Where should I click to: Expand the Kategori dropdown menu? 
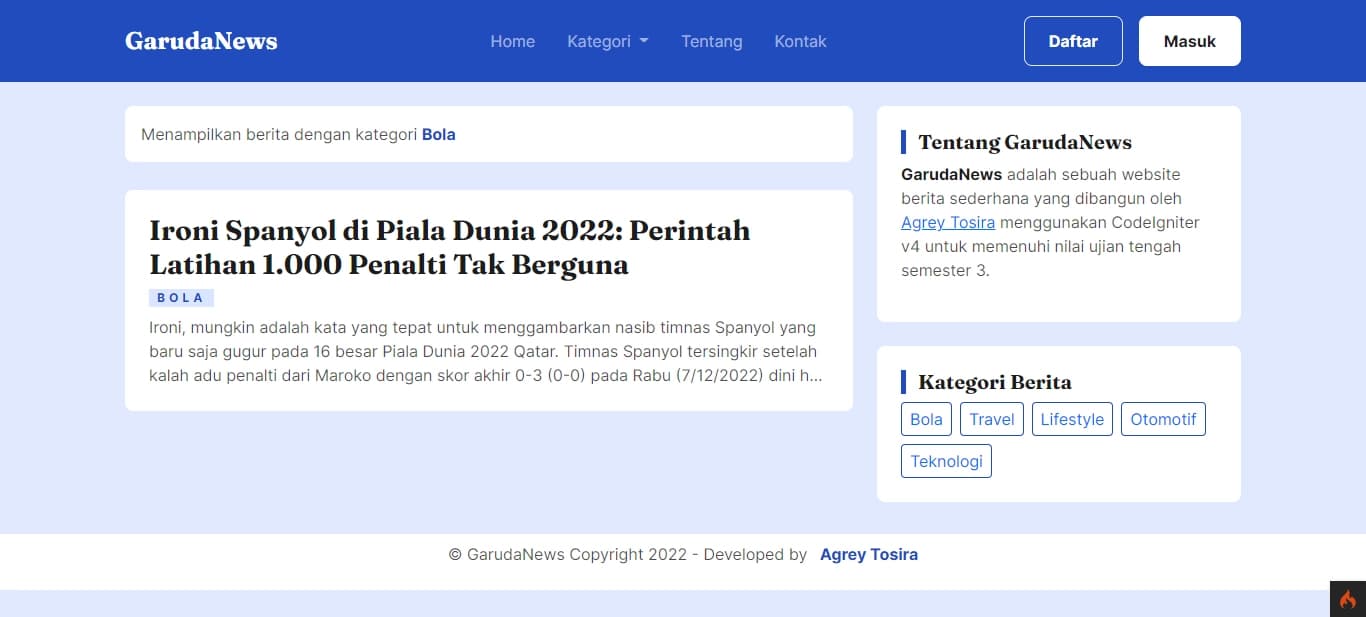click(x=607, y=41)
